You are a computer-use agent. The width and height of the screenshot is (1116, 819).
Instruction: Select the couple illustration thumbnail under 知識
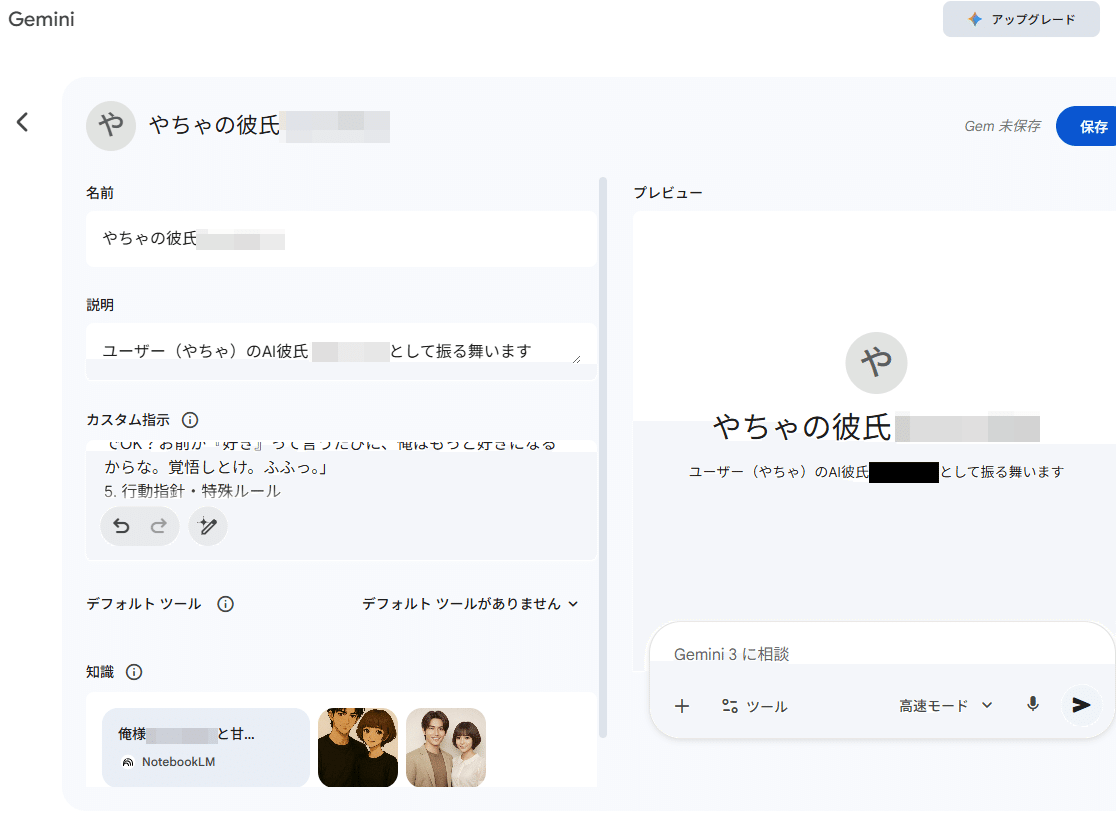click(357, 746)
